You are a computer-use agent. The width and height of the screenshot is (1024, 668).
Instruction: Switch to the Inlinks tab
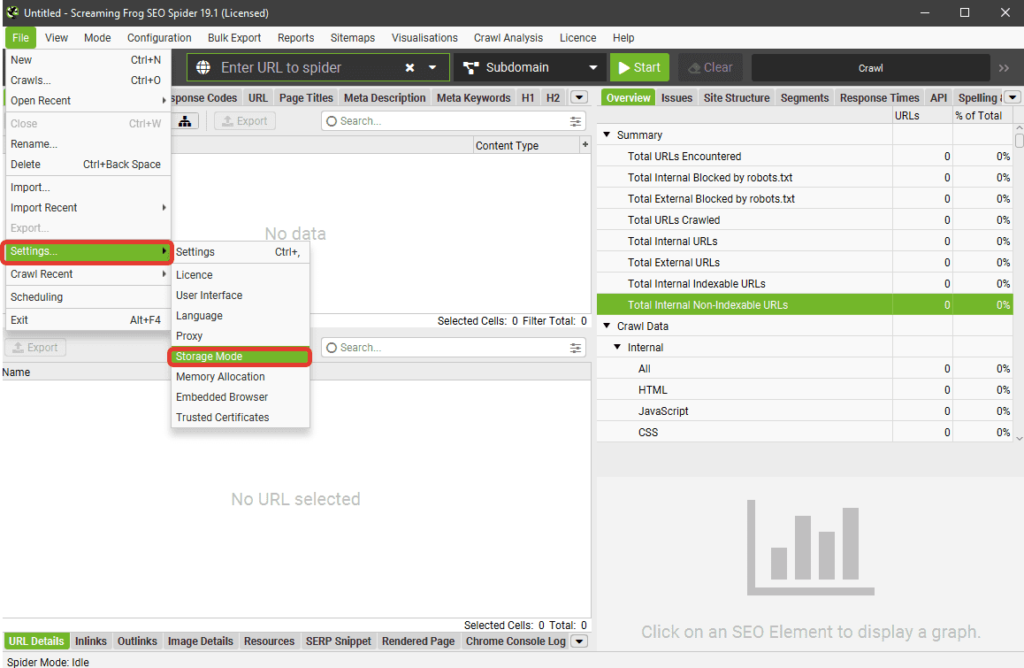(x=91, y=641)
